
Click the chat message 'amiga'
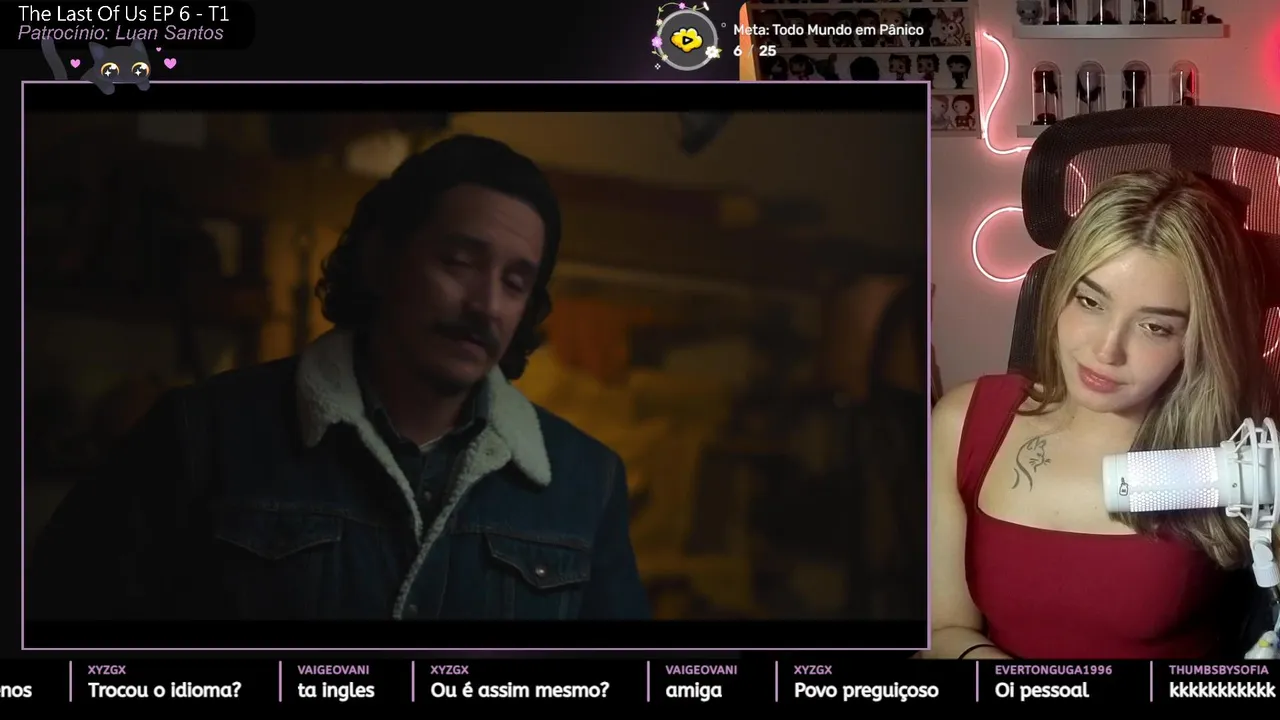coord(694,690)
